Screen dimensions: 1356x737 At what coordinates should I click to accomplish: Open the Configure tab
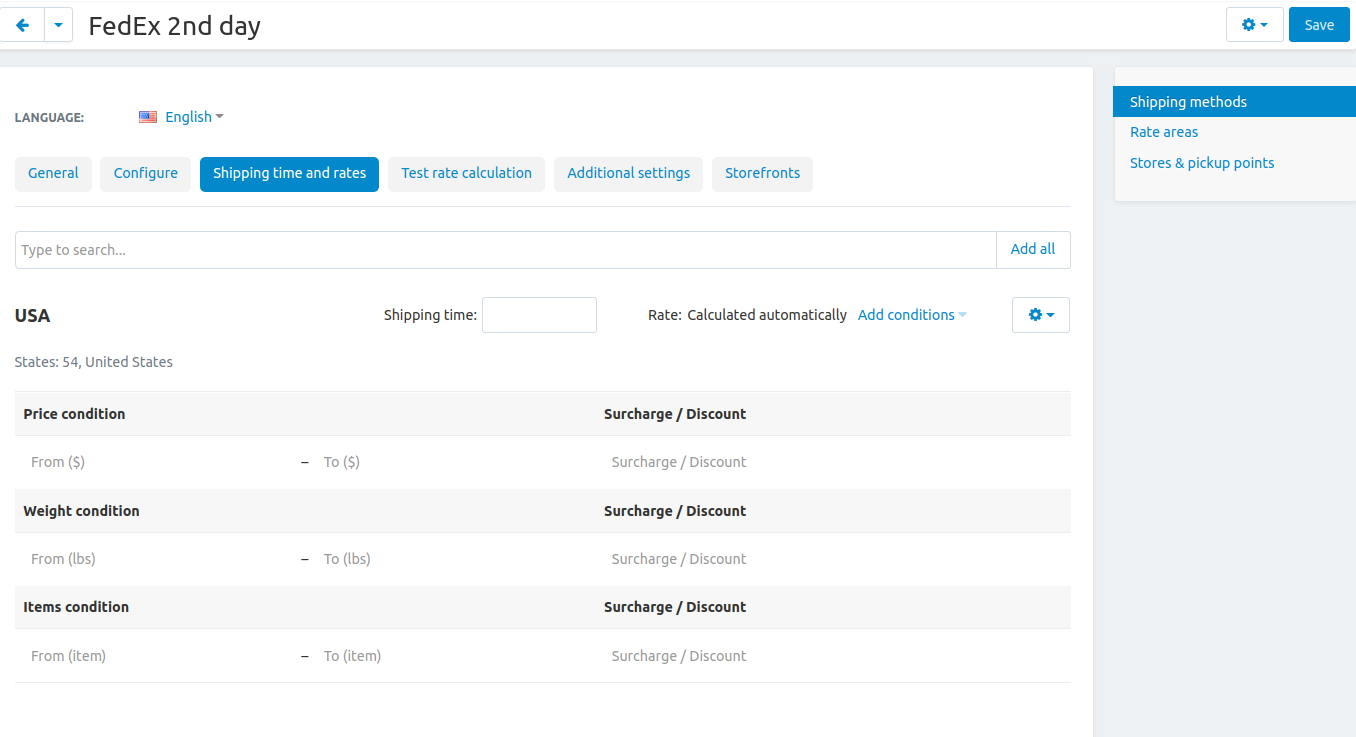(145, 173)
